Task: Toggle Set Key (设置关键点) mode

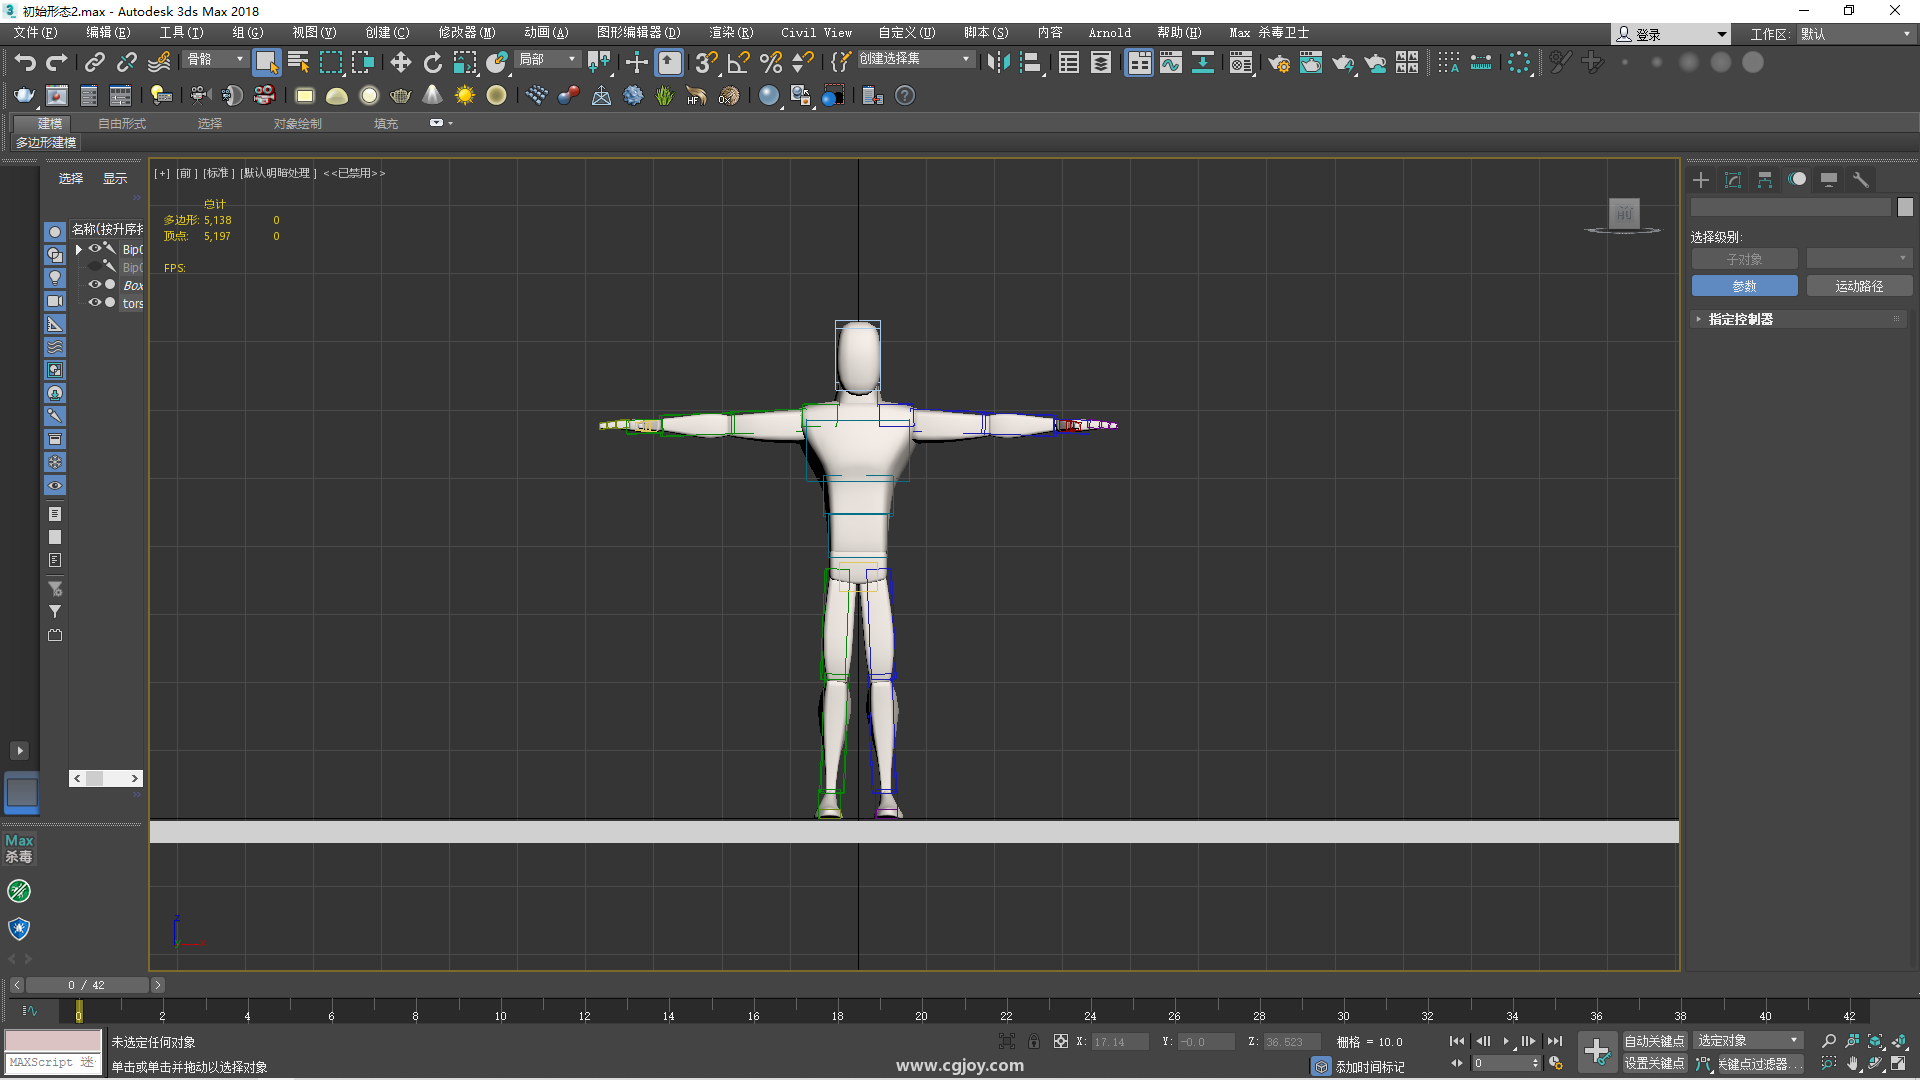Action: coord(1655,1064)
